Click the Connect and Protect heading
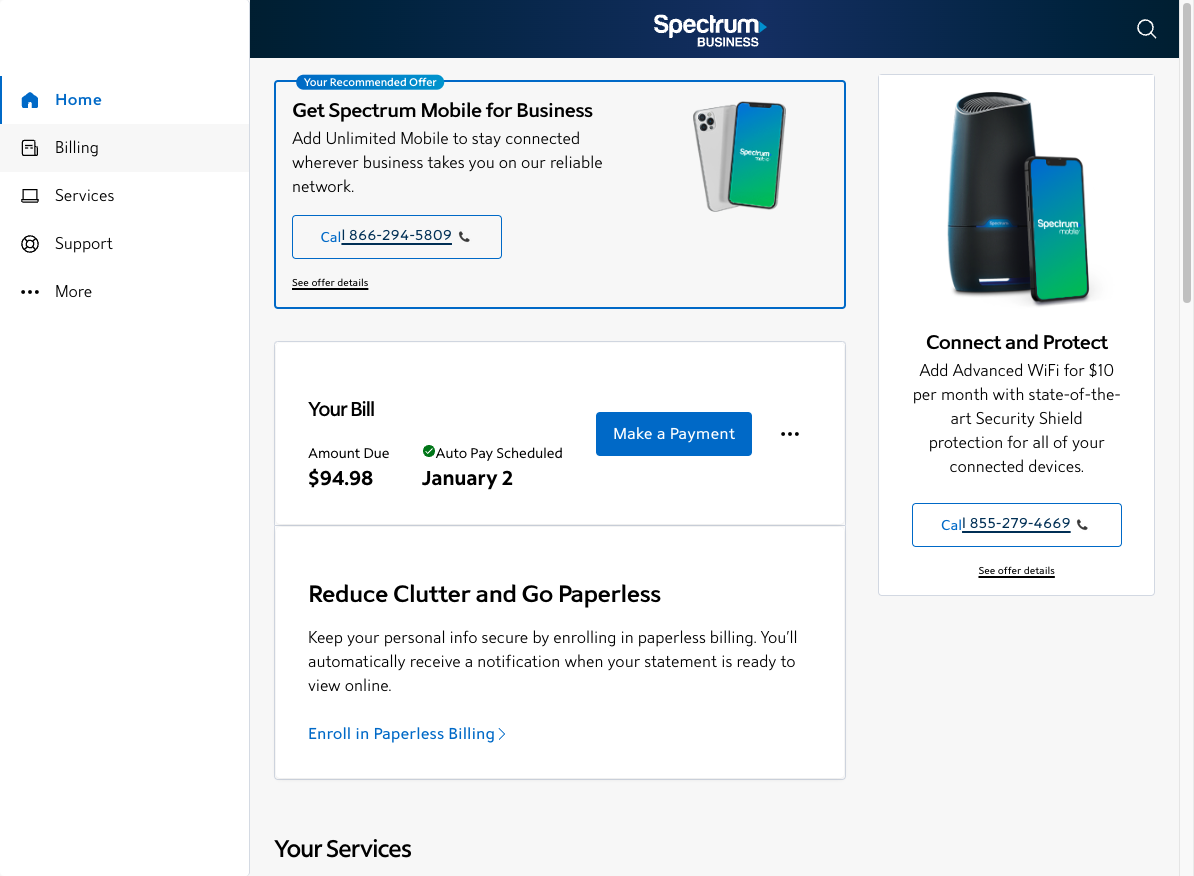This screenshot has height=876, width=1194. pyautogui.click(x=1017, y=343)
